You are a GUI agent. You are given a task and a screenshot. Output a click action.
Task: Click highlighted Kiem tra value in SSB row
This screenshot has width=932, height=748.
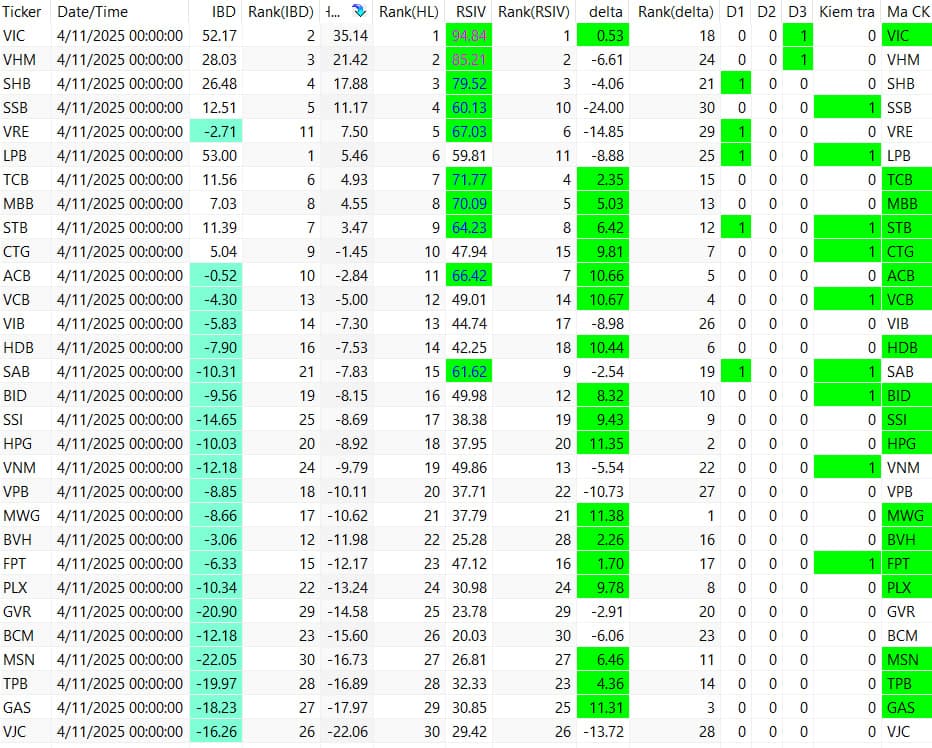point(847,108)
